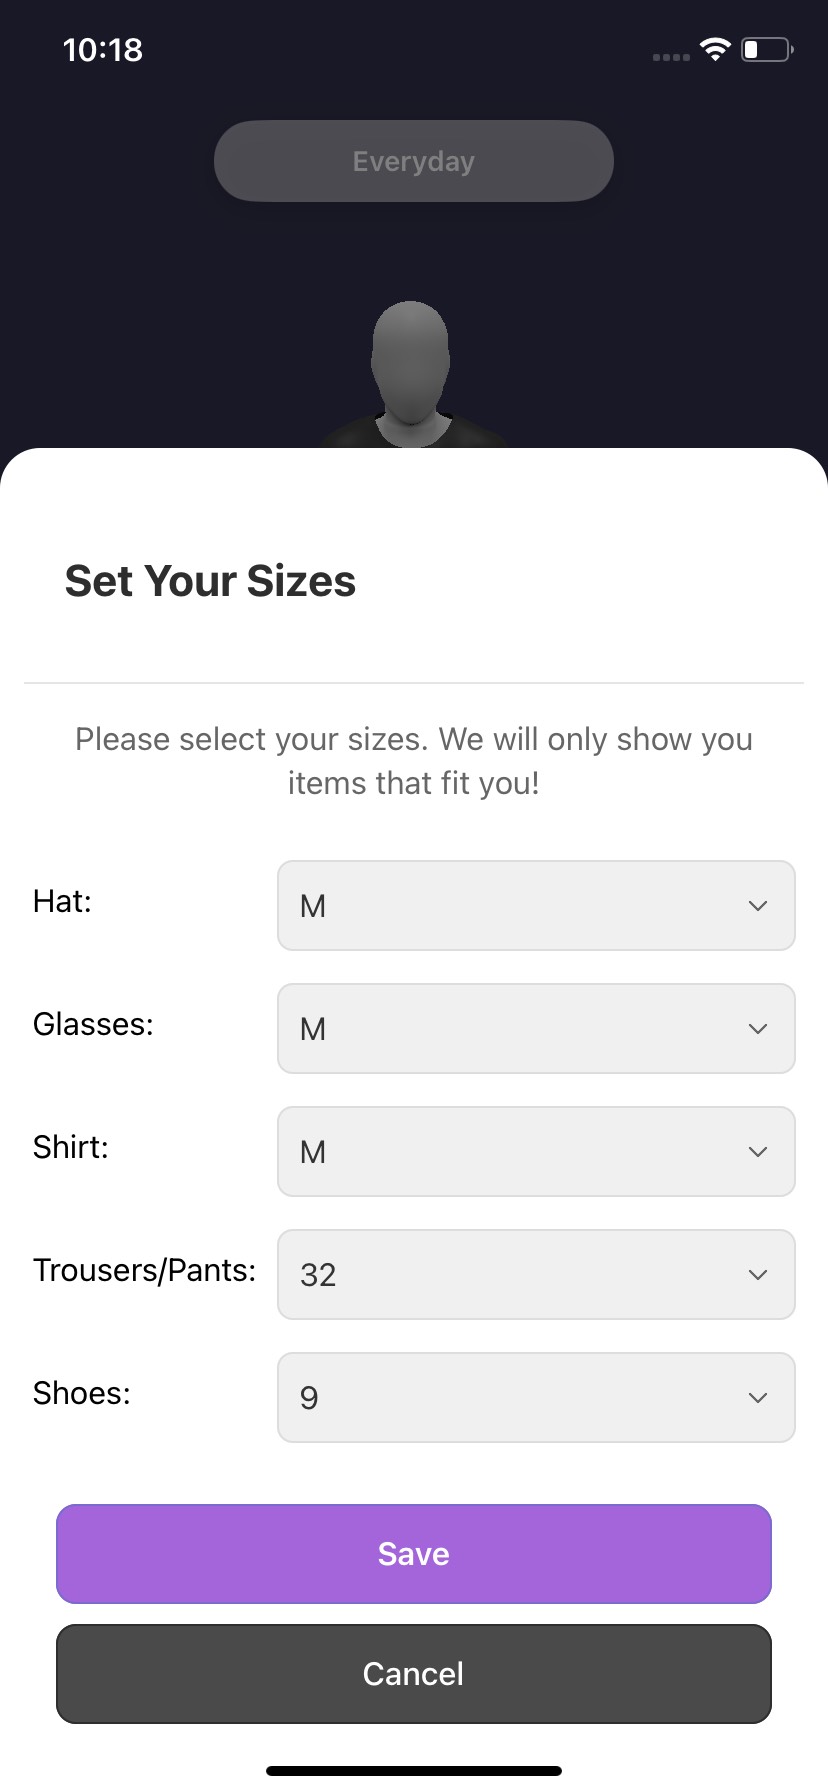The height and width of the screenshot is (1792, 828).
Task: Tap the battery indicator icon
Action: tap(767, 49)
